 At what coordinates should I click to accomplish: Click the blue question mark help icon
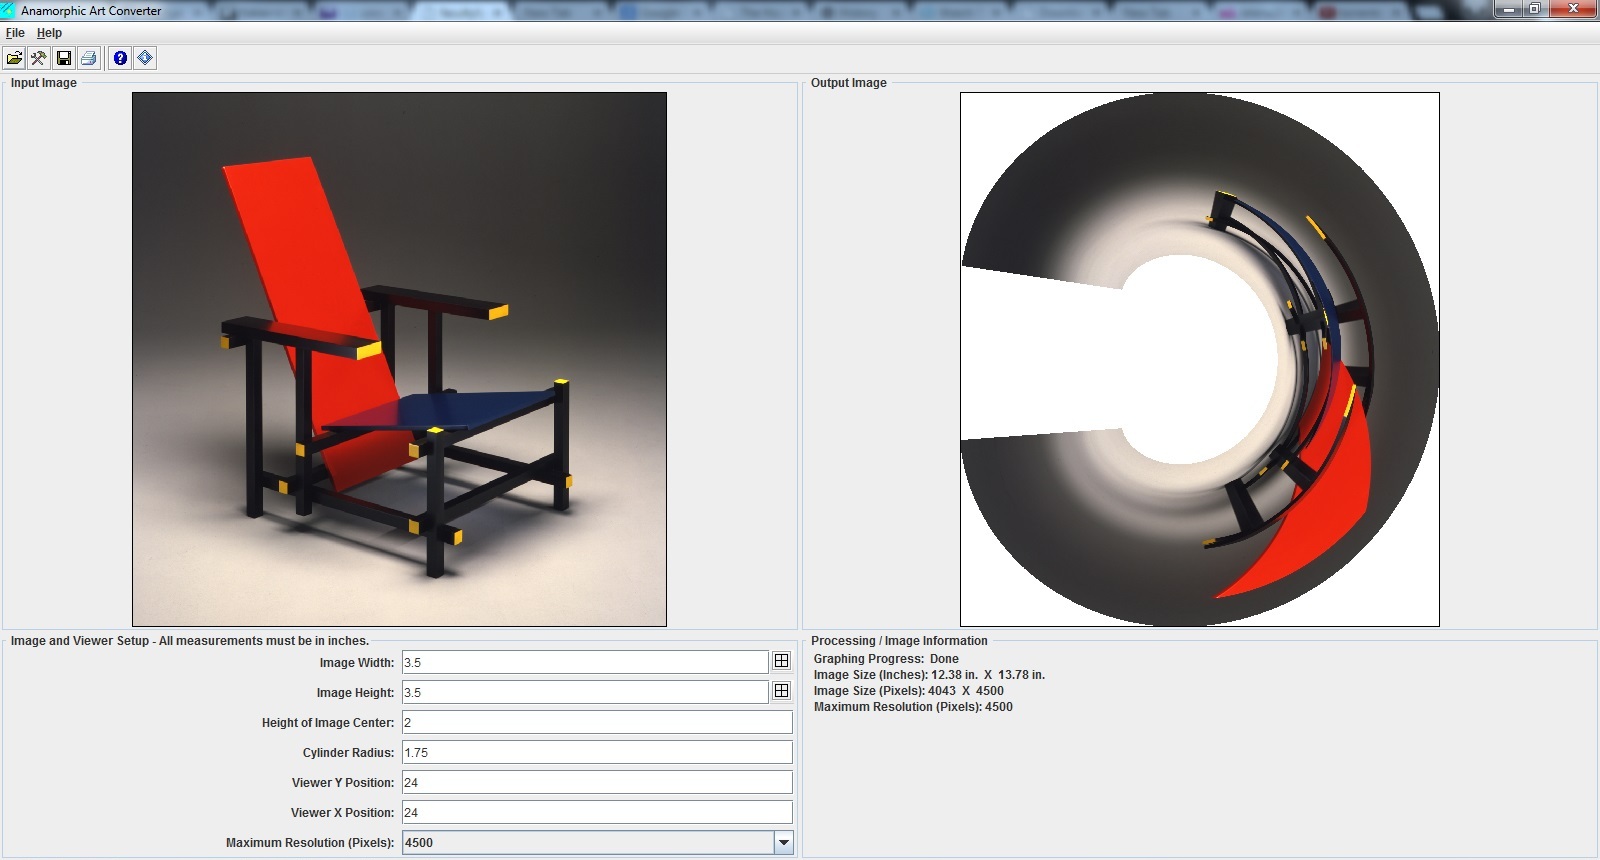tap(120, 58)
